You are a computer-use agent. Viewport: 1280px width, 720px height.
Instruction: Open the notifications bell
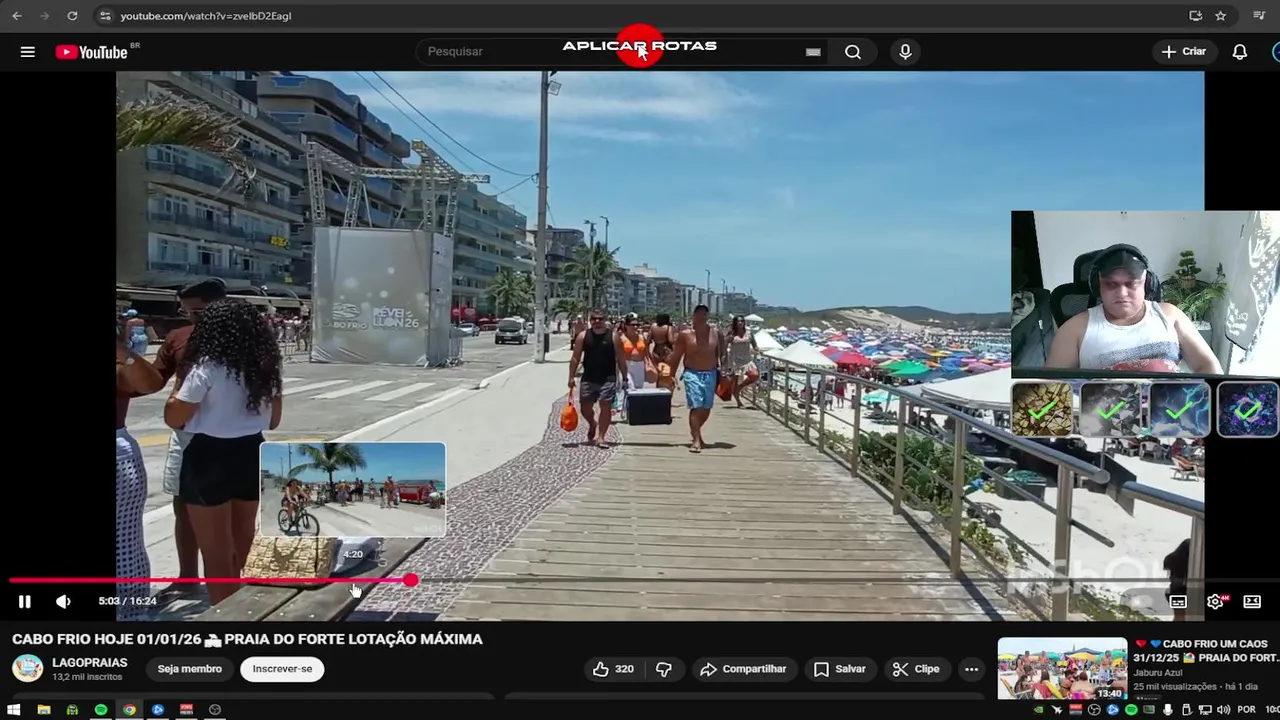click(x=1240, y=52)
